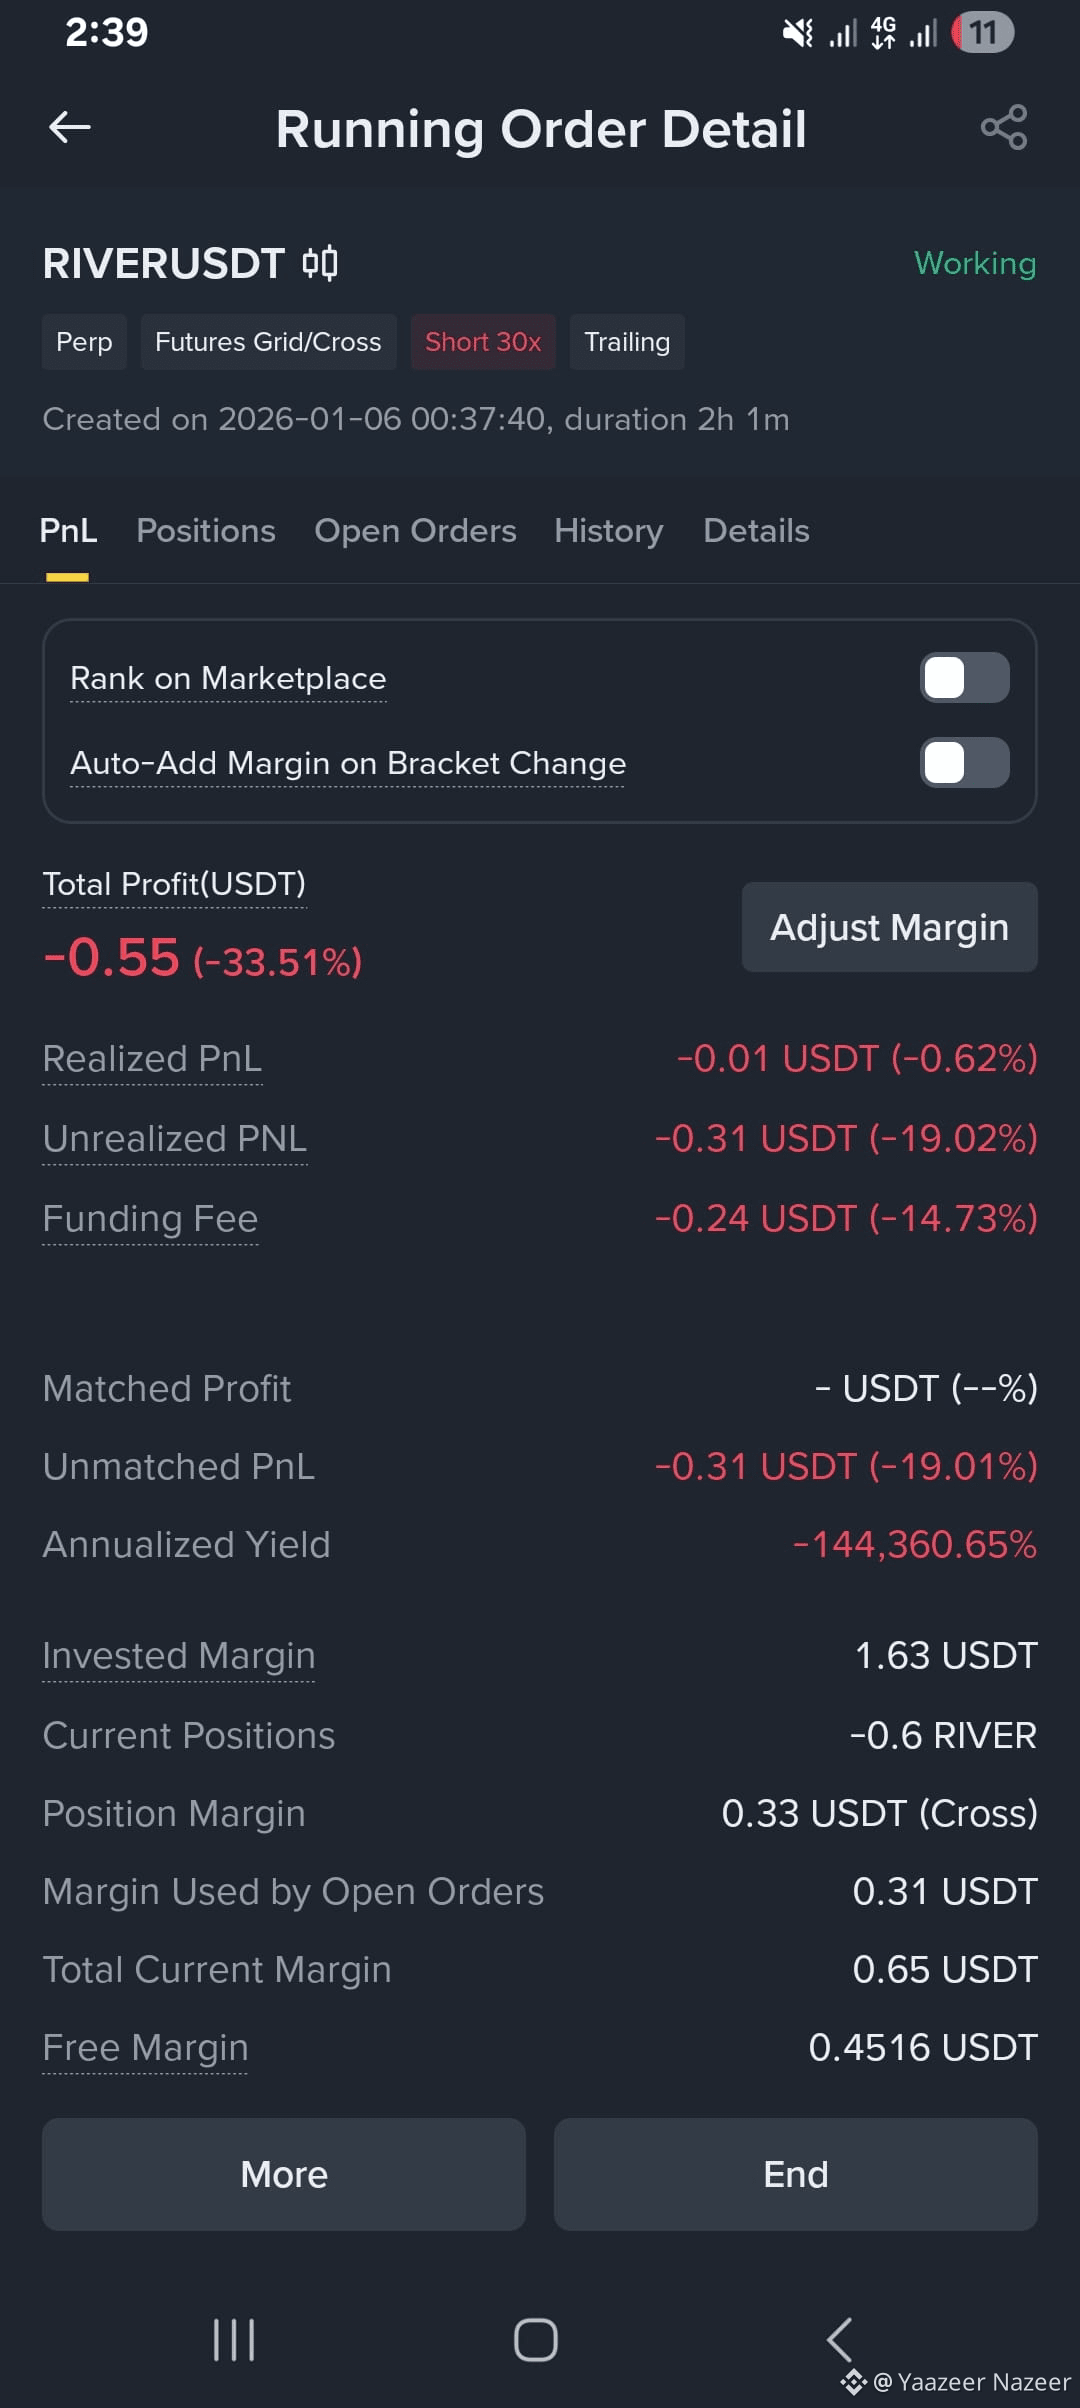Tap the Invested Margin underlined label

tap(179, 1656)
